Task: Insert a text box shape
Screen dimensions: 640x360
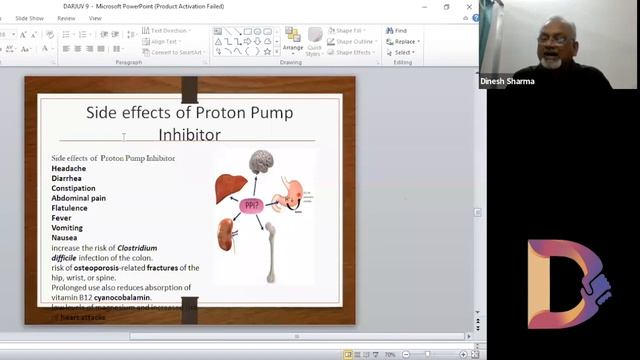Action: tap(218, 31)
